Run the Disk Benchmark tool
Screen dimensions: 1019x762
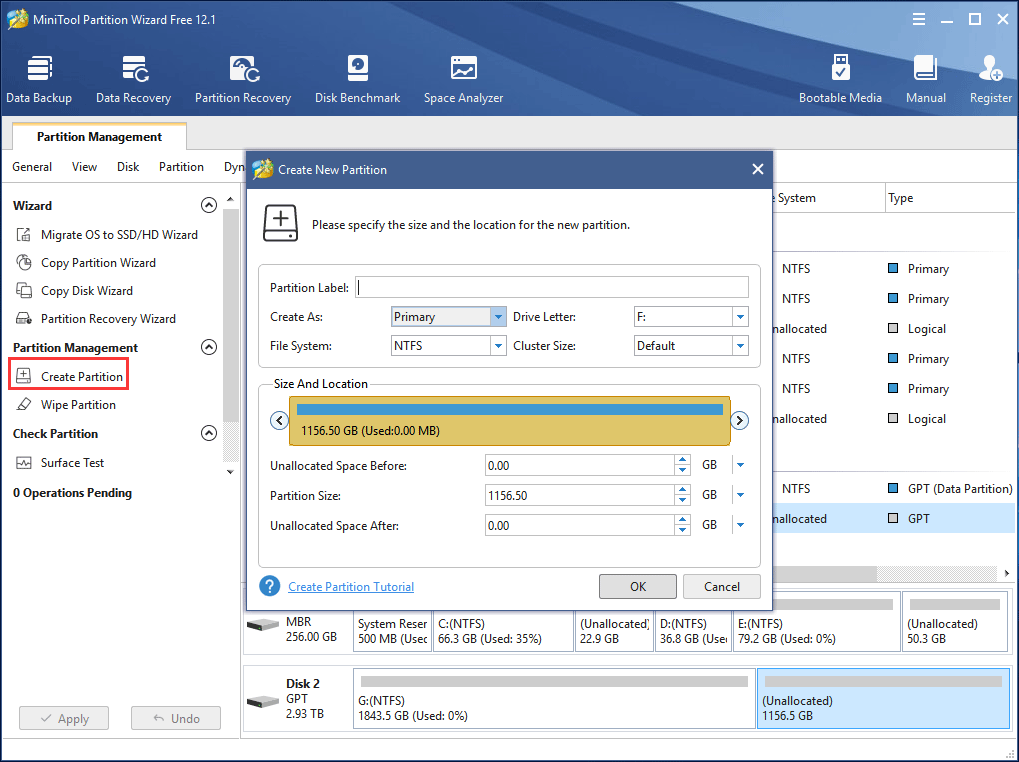pos(357,78)
